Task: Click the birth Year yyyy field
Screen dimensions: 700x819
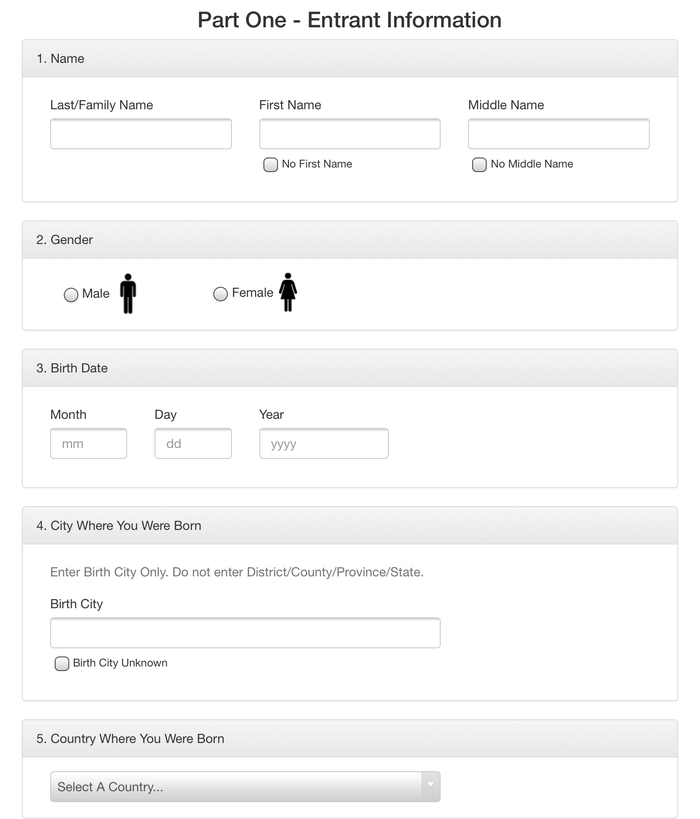Action: [323, 444]
